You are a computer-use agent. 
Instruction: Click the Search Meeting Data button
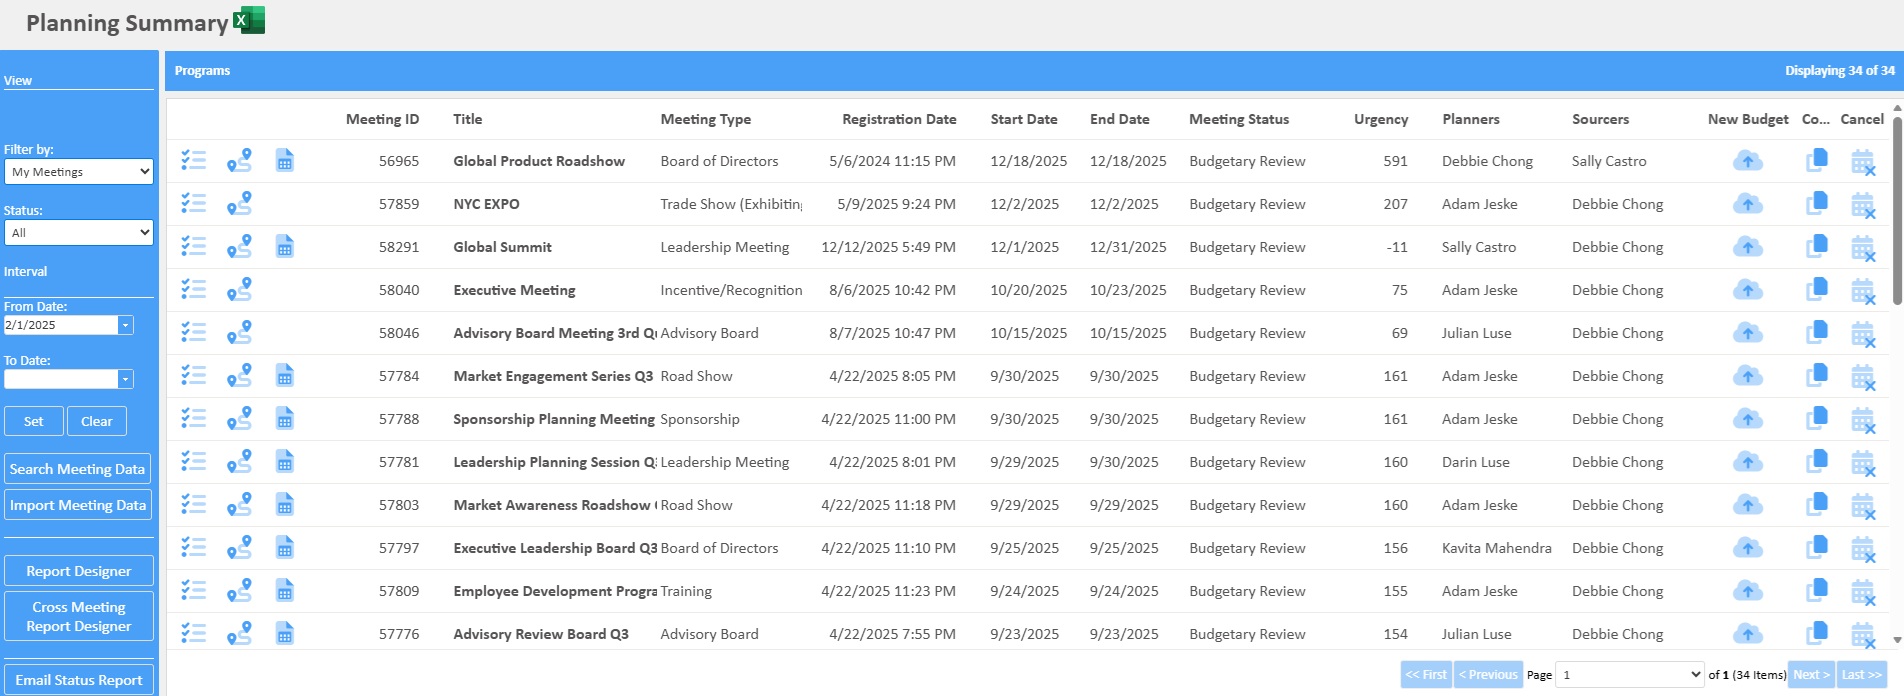coord(78,469)
